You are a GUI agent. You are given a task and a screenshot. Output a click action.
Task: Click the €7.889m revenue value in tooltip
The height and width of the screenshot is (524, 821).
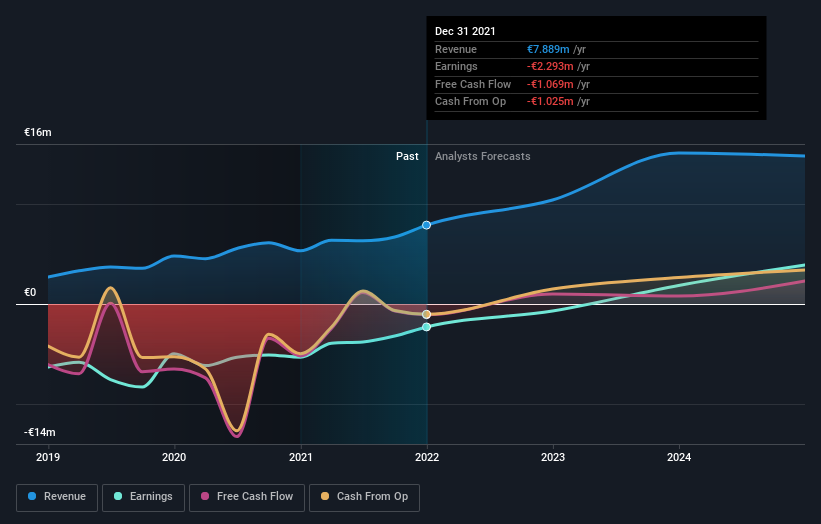548,49
